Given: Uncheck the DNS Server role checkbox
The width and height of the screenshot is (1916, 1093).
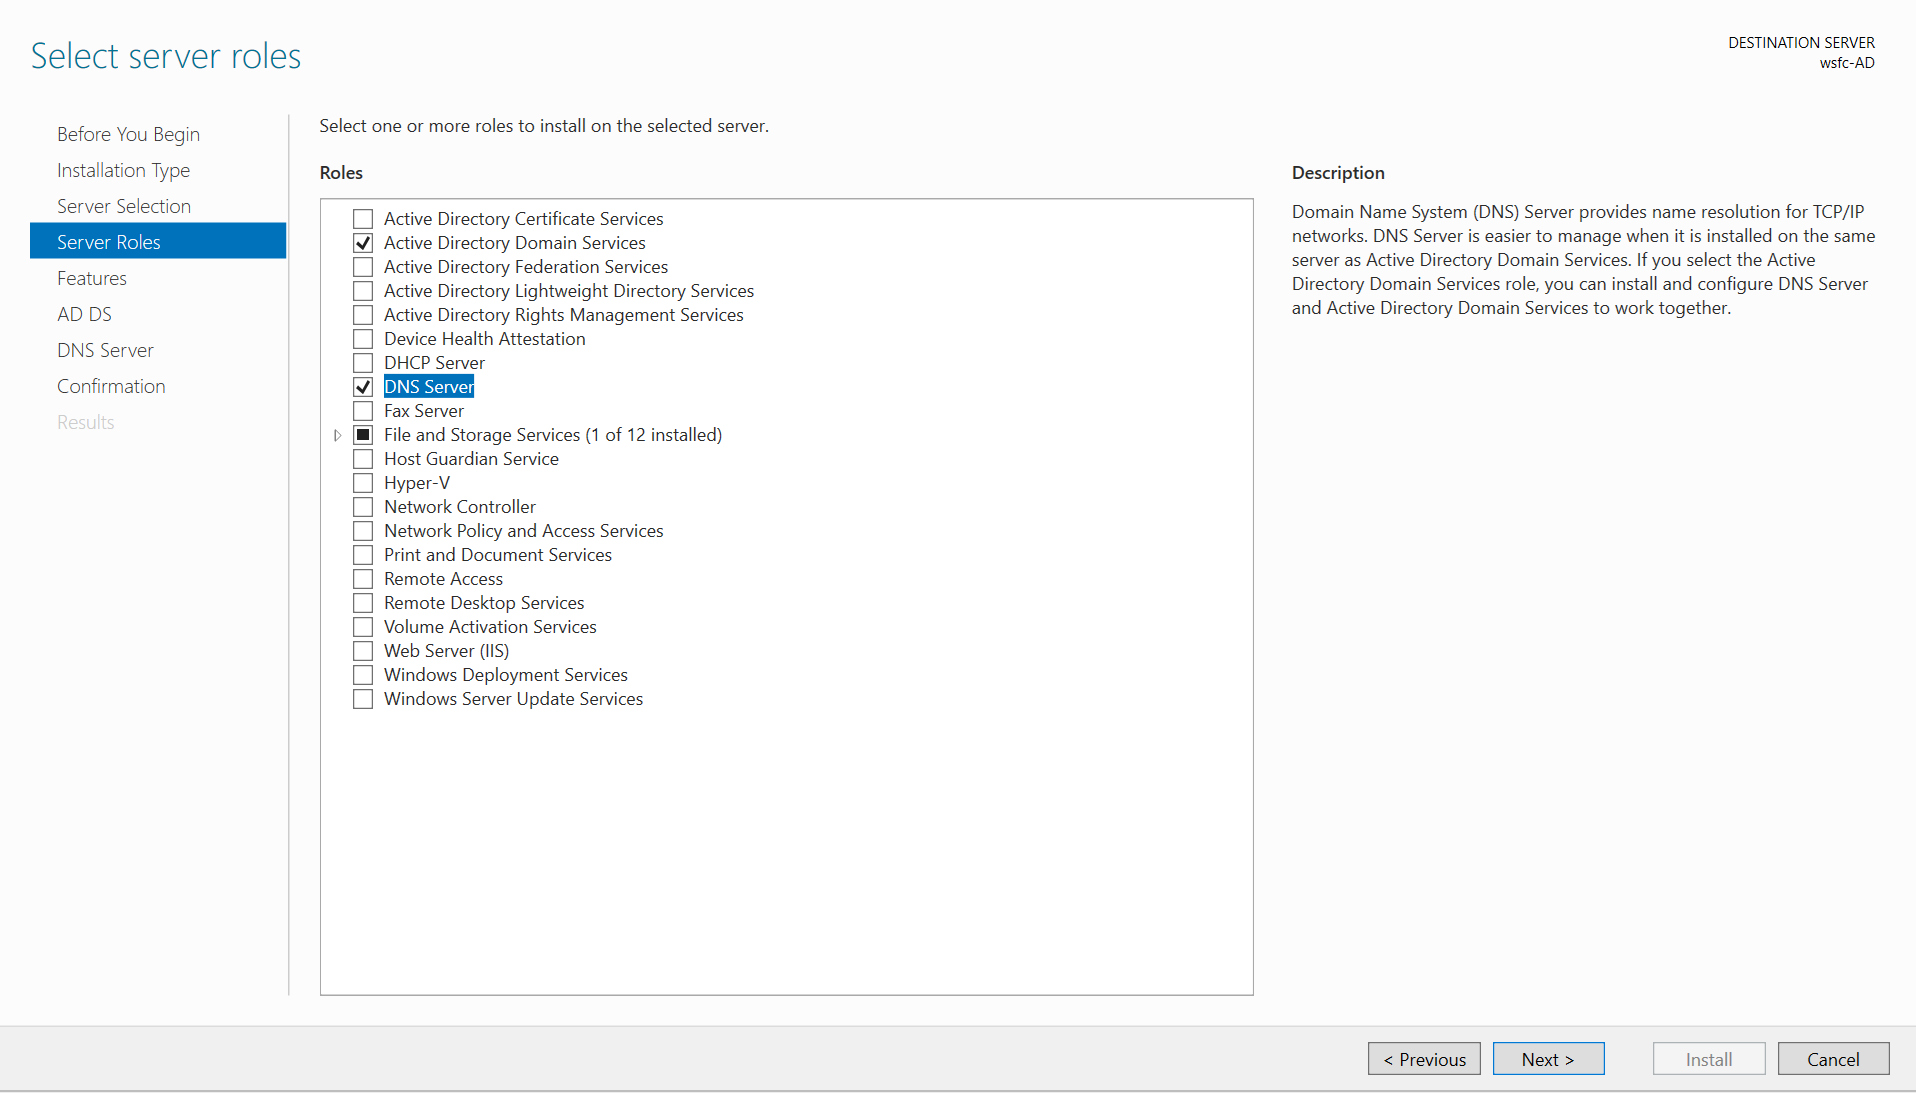Looking at the screenshot, I should click(363, 387).
